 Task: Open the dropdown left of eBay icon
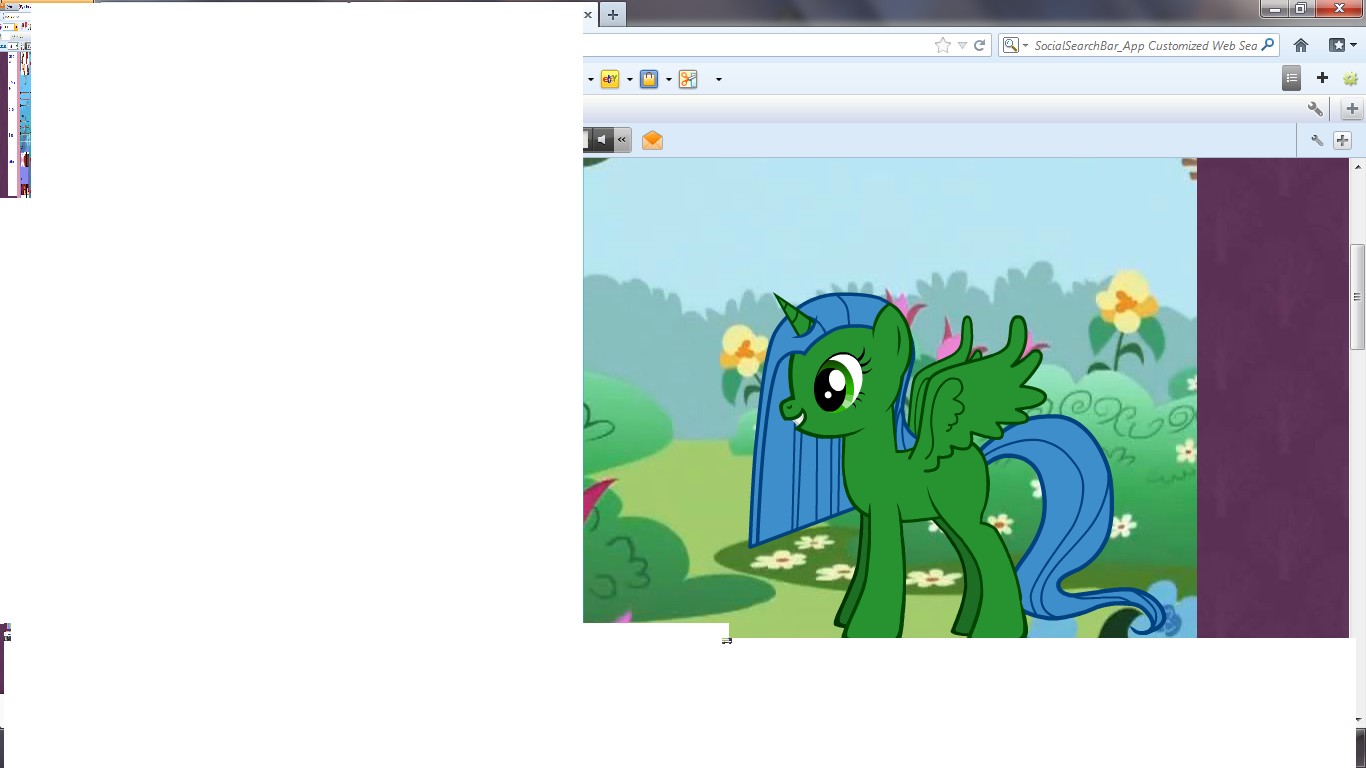590,79
